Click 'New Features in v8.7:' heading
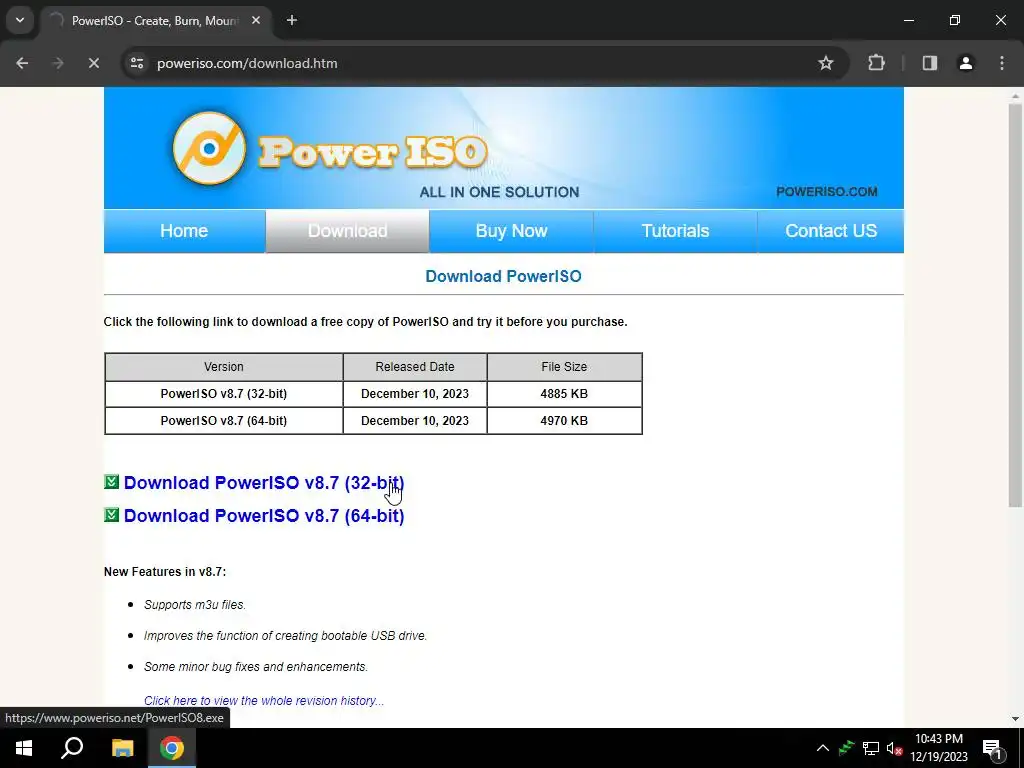The height and width of the screenshot is (768, 1024). pos(165,571)
